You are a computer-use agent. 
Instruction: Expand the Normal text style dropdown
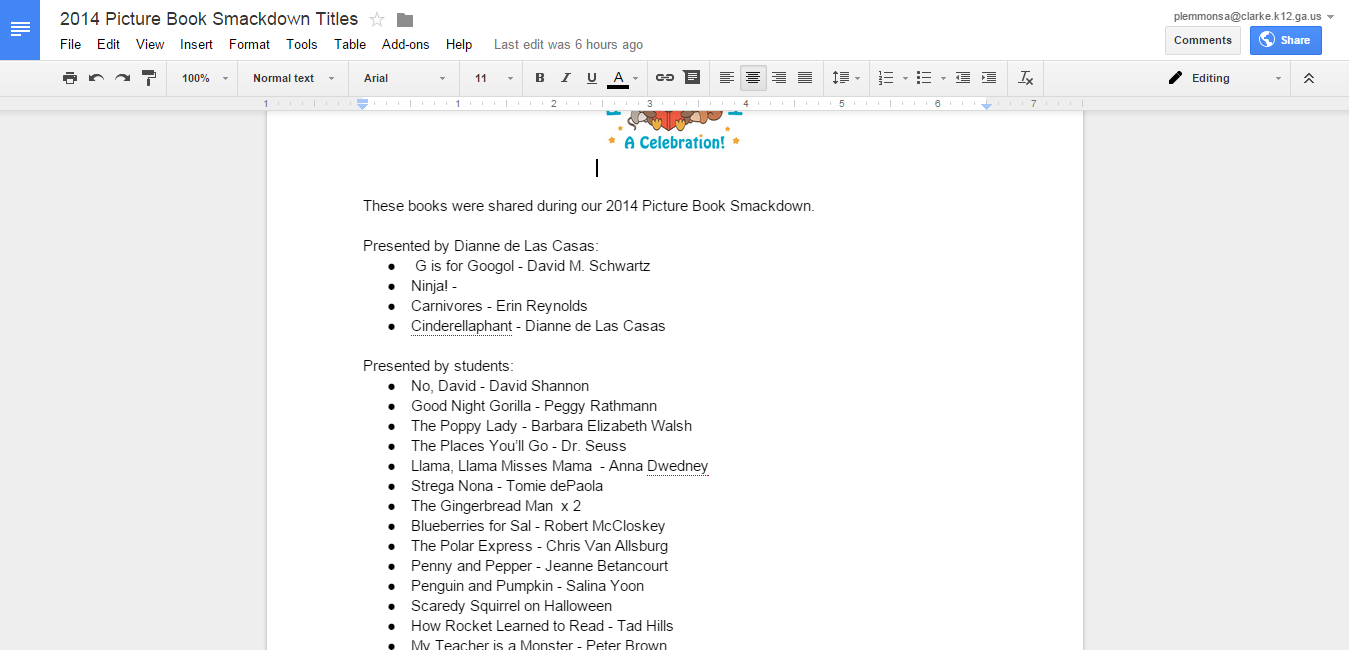tap(293, 78)
